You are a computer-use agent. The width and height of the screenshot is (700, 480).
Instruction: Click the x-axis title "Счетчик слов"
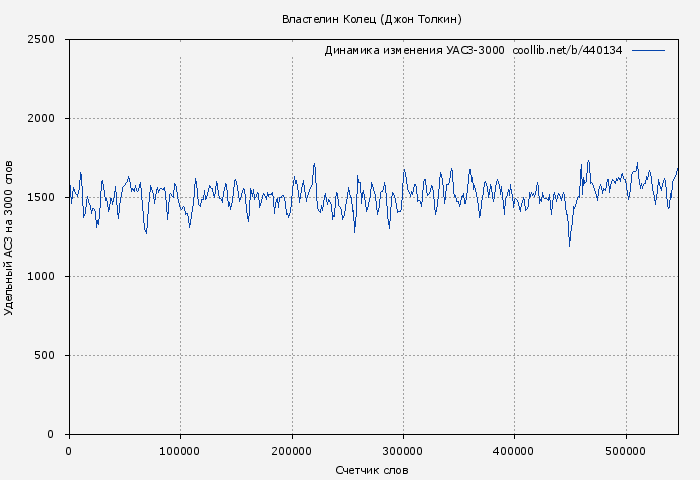point(372,470)
